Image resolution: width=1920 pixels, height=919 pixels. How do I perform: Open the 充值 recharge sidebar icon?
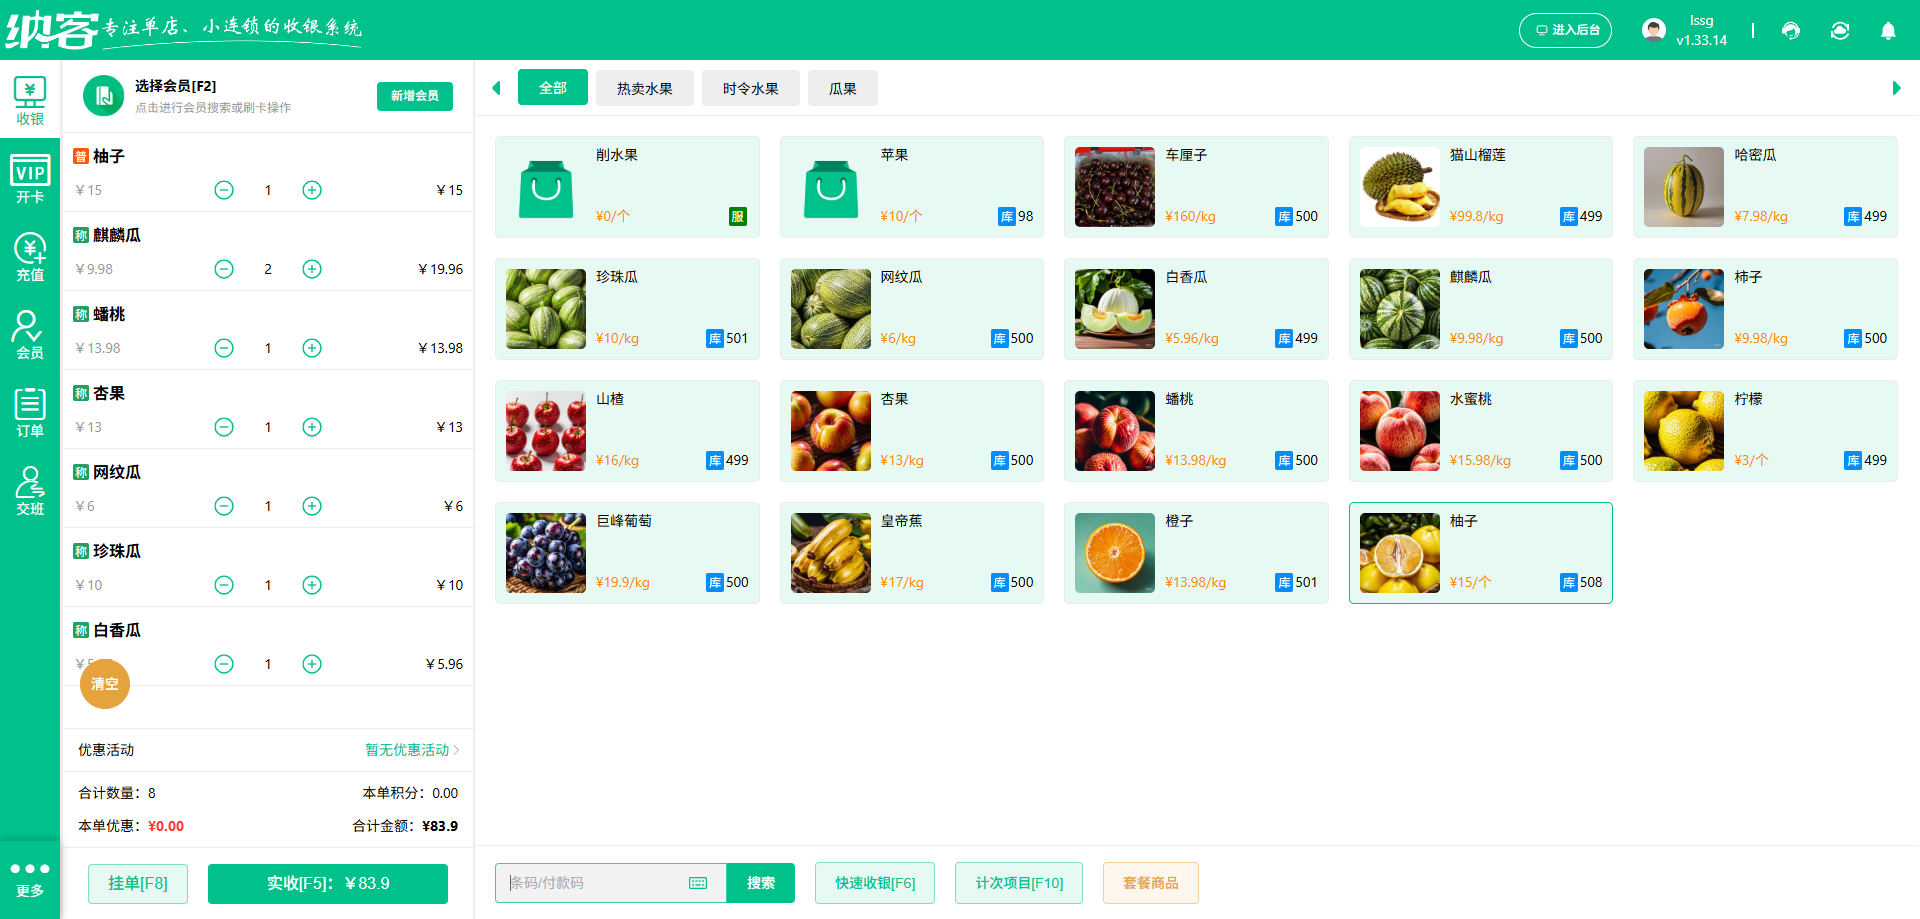point(30,257)
